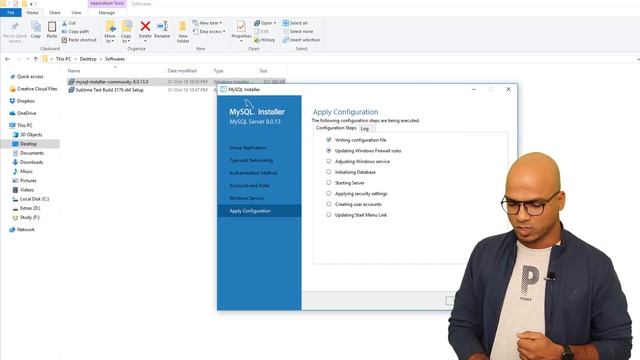640x360 pixels.
Task: Click Creating user accounts step indicator
Action: click(329, 204)
